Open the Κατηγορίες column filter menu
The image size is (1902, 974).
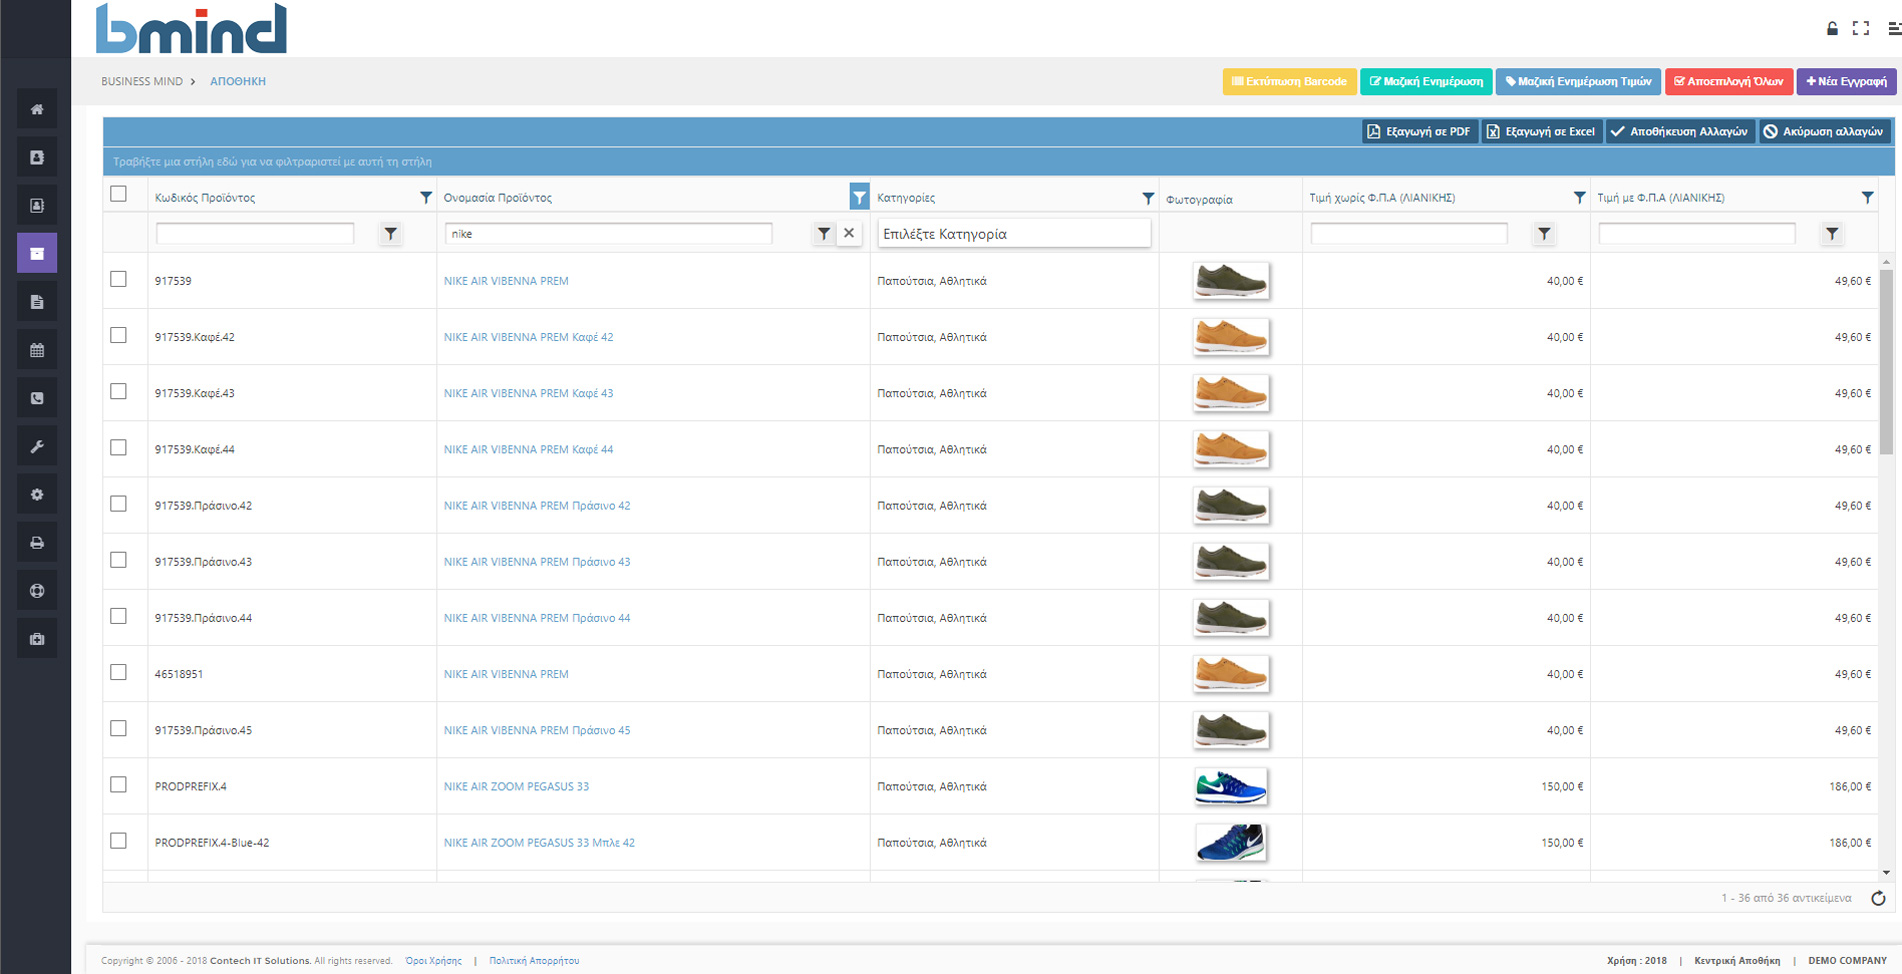1148,198
